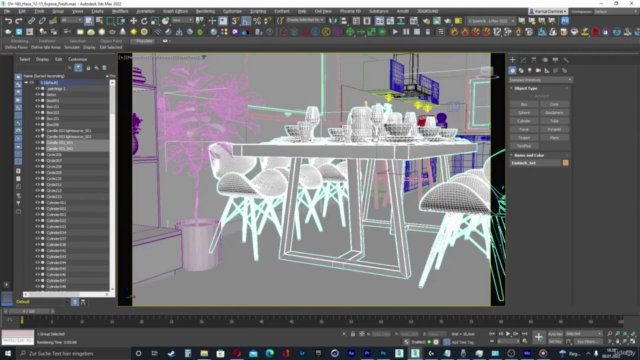Activate the Select and Move tool

pyautogui.click(x=133, y=21)
